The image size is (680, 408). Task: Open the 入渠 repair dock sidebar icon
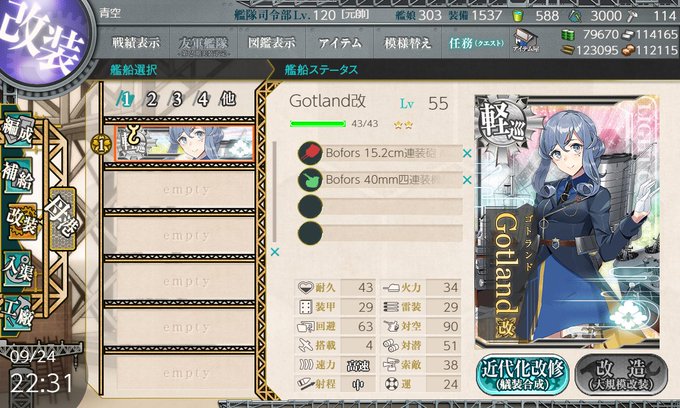click(18, 269)
